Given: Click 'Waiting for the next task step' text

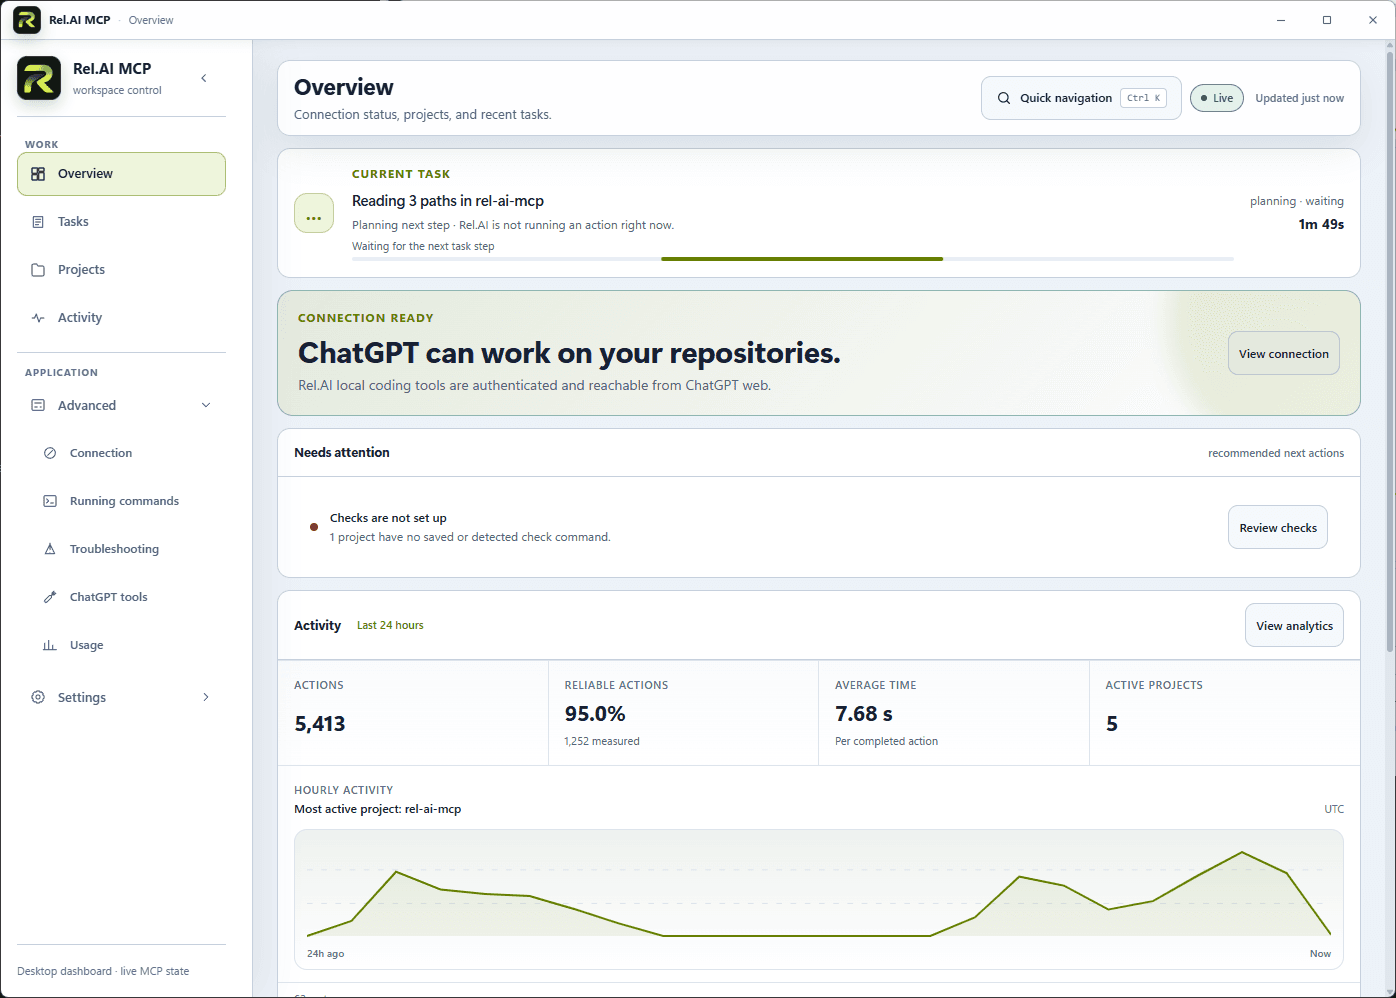Looking at the screenshot, I should (423, 246).
